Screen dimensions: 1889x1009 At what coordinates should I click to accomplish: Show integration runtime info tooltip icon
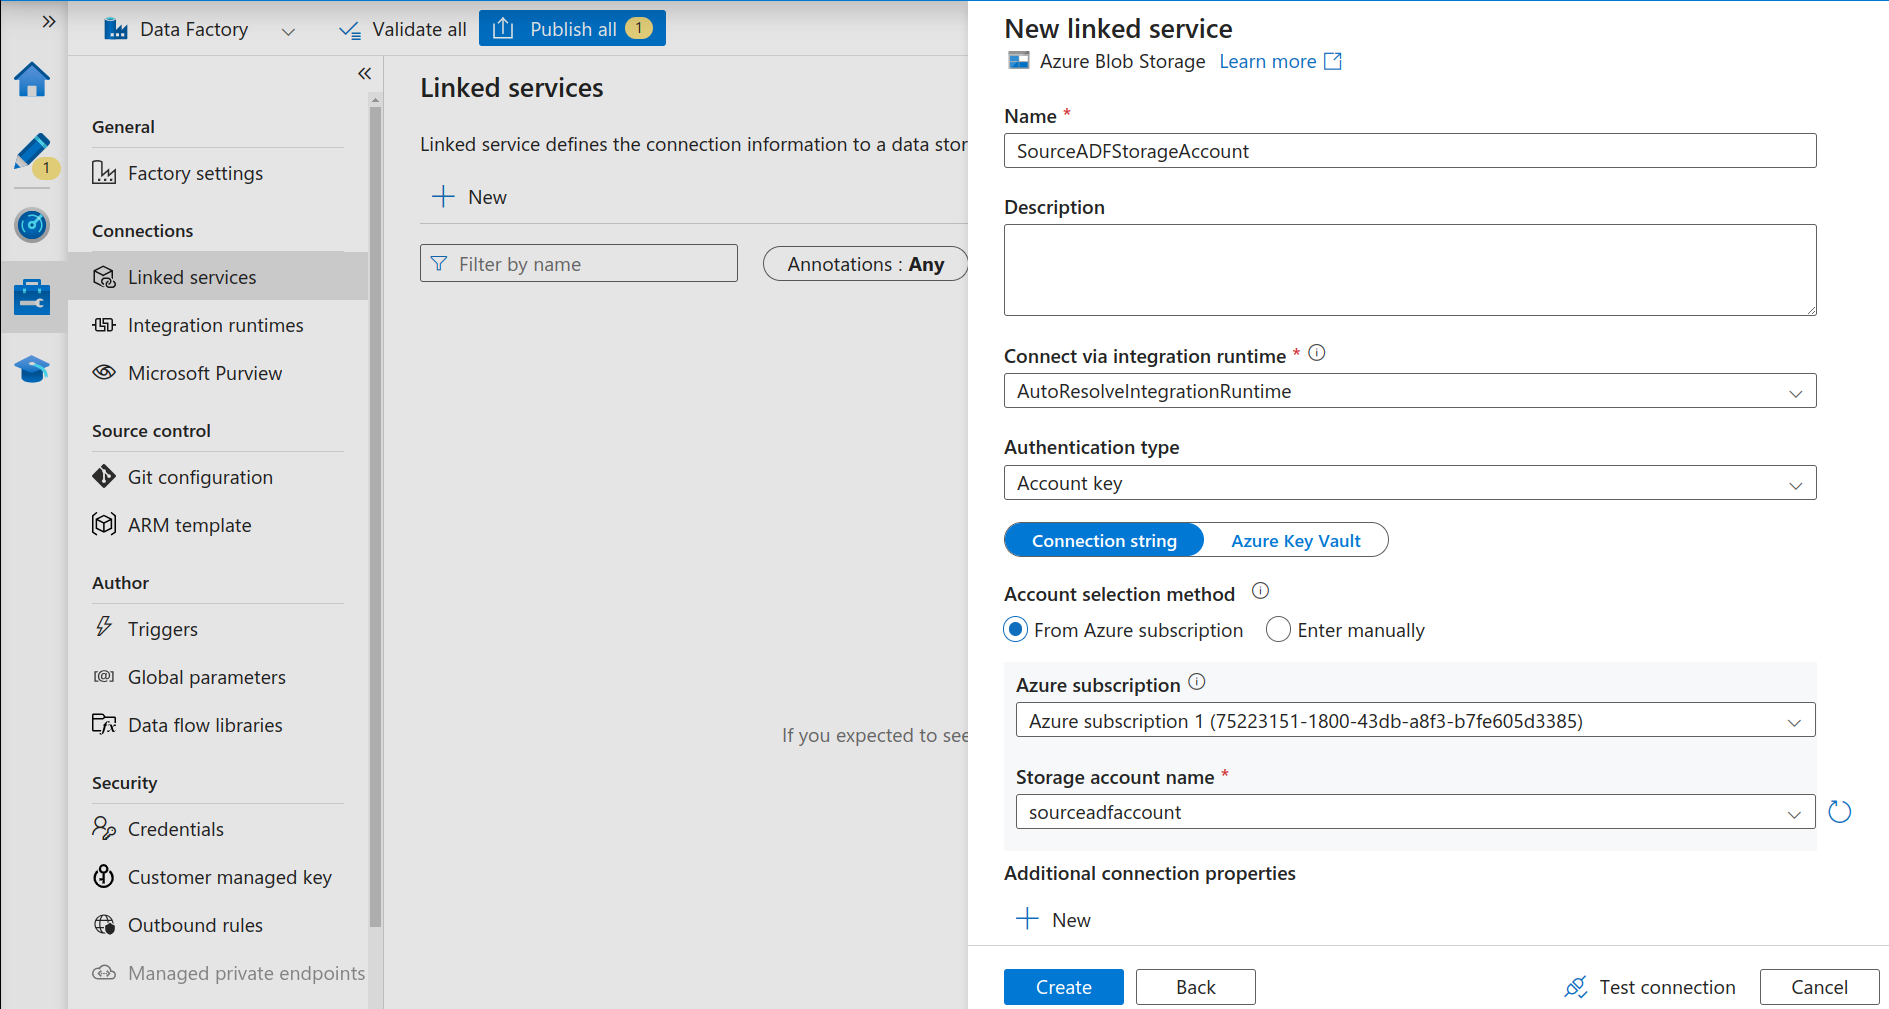[x=1317, y=353]
